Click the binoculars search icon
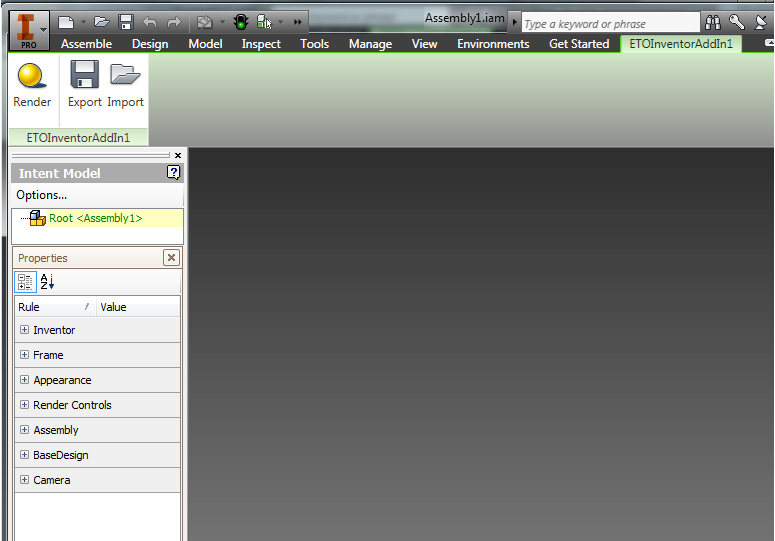The image size is (775, 541). coord(713,22)
